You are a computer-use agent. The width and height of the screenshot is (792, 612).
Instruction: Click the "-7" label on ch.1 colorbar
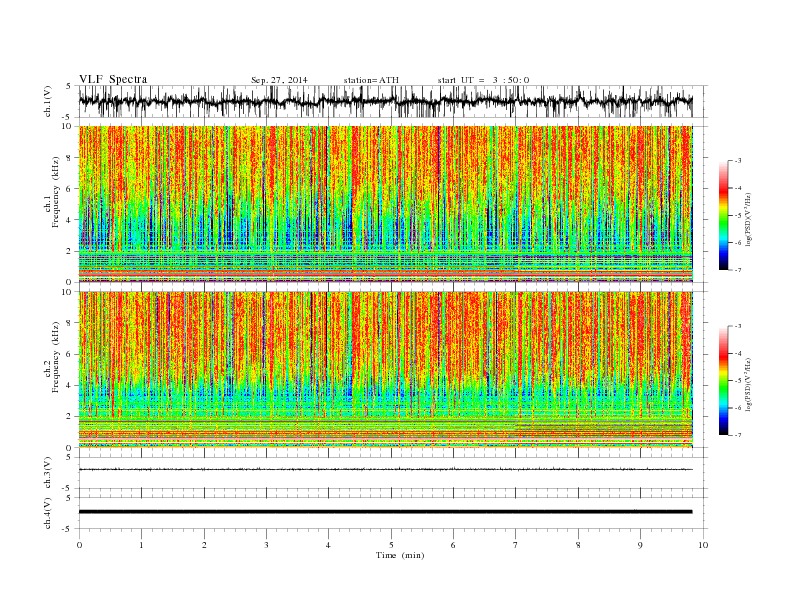pyautogui.click(x=738, y=270)
